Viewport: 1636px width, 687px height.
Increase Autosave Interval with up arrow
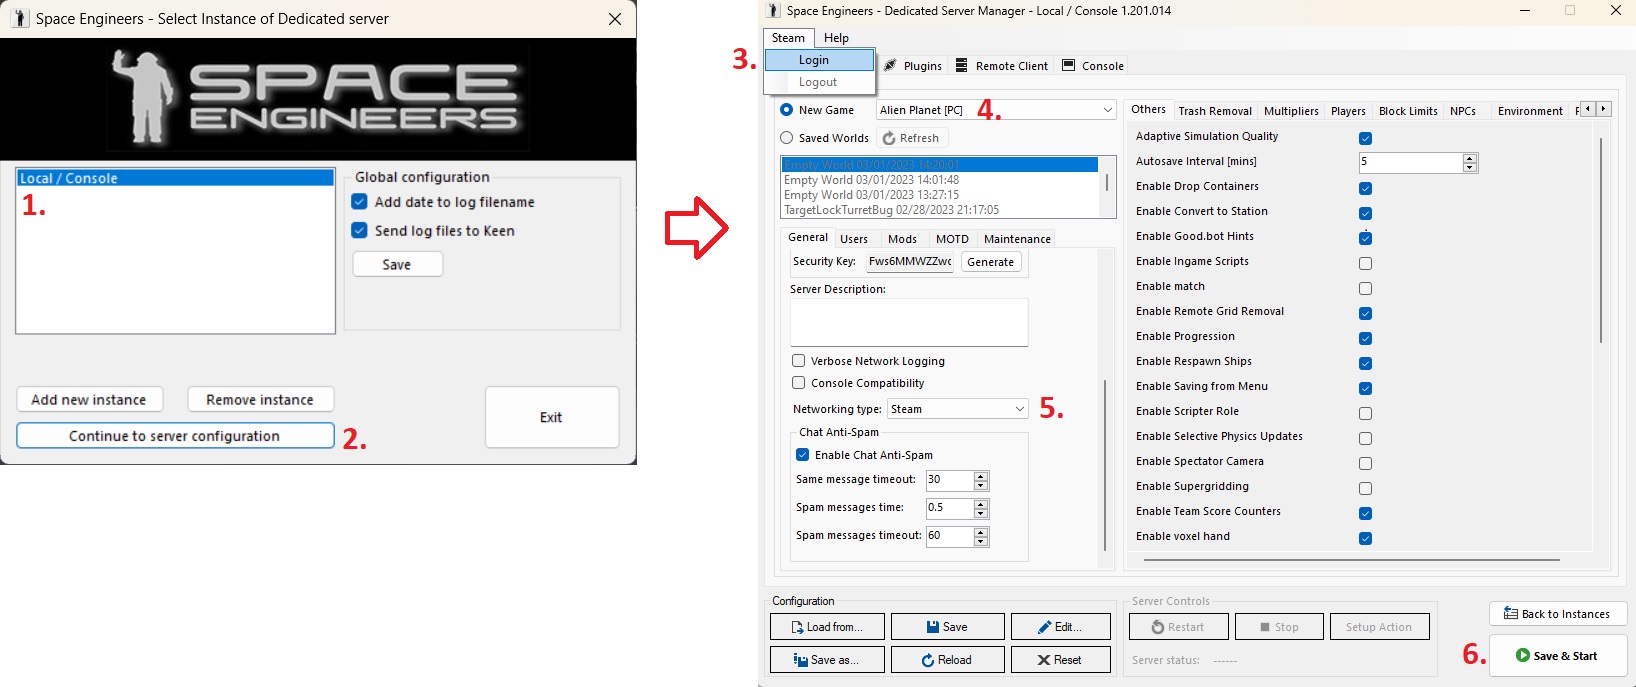coord(1469,158)
